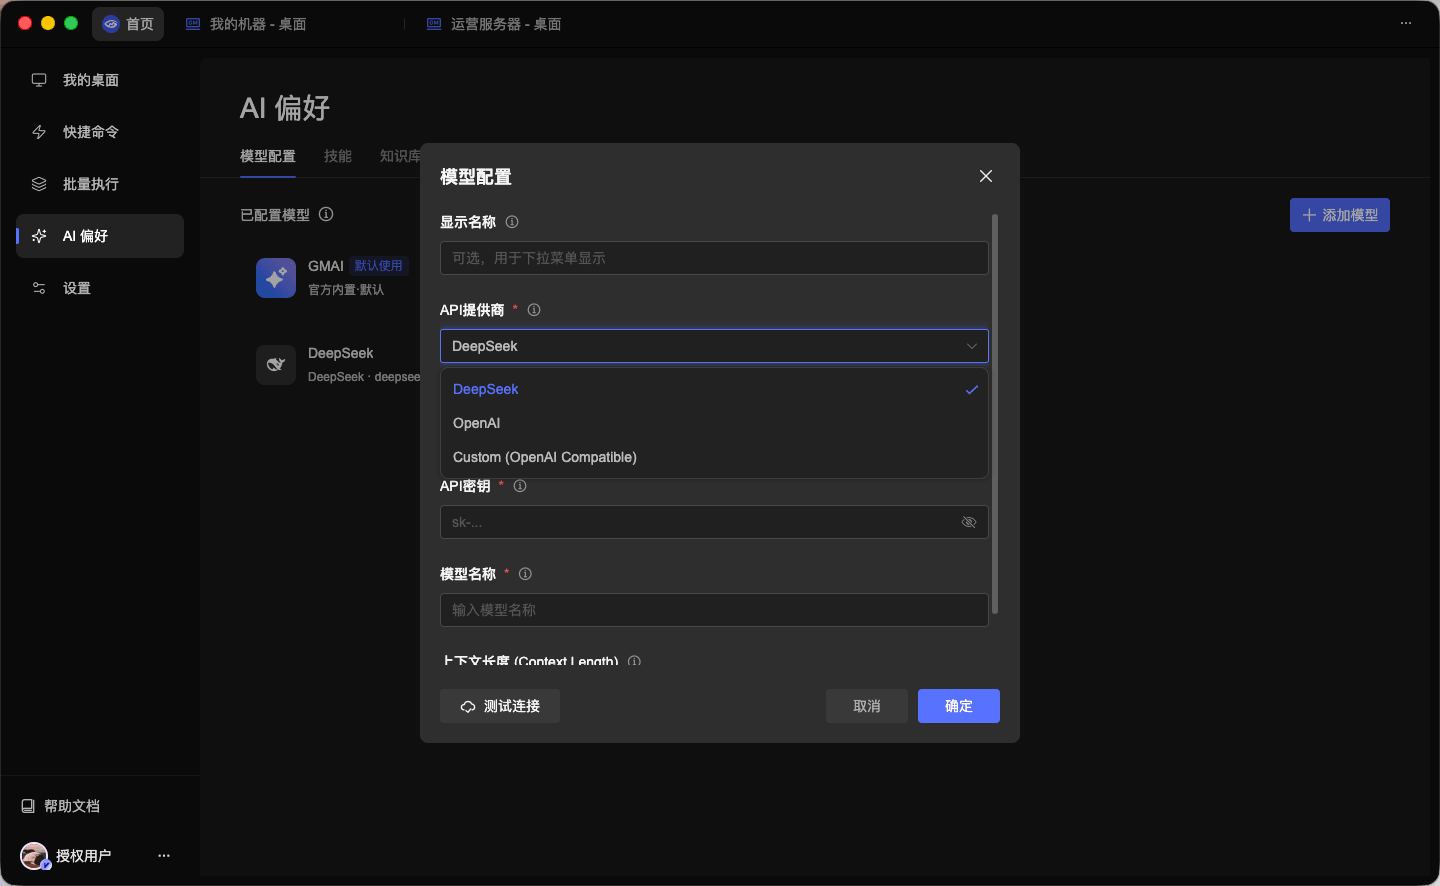This screenshot has height=886, width=1440.
Task: Click the dialog's vertical scrollbar
Action: tap(995, 414)
